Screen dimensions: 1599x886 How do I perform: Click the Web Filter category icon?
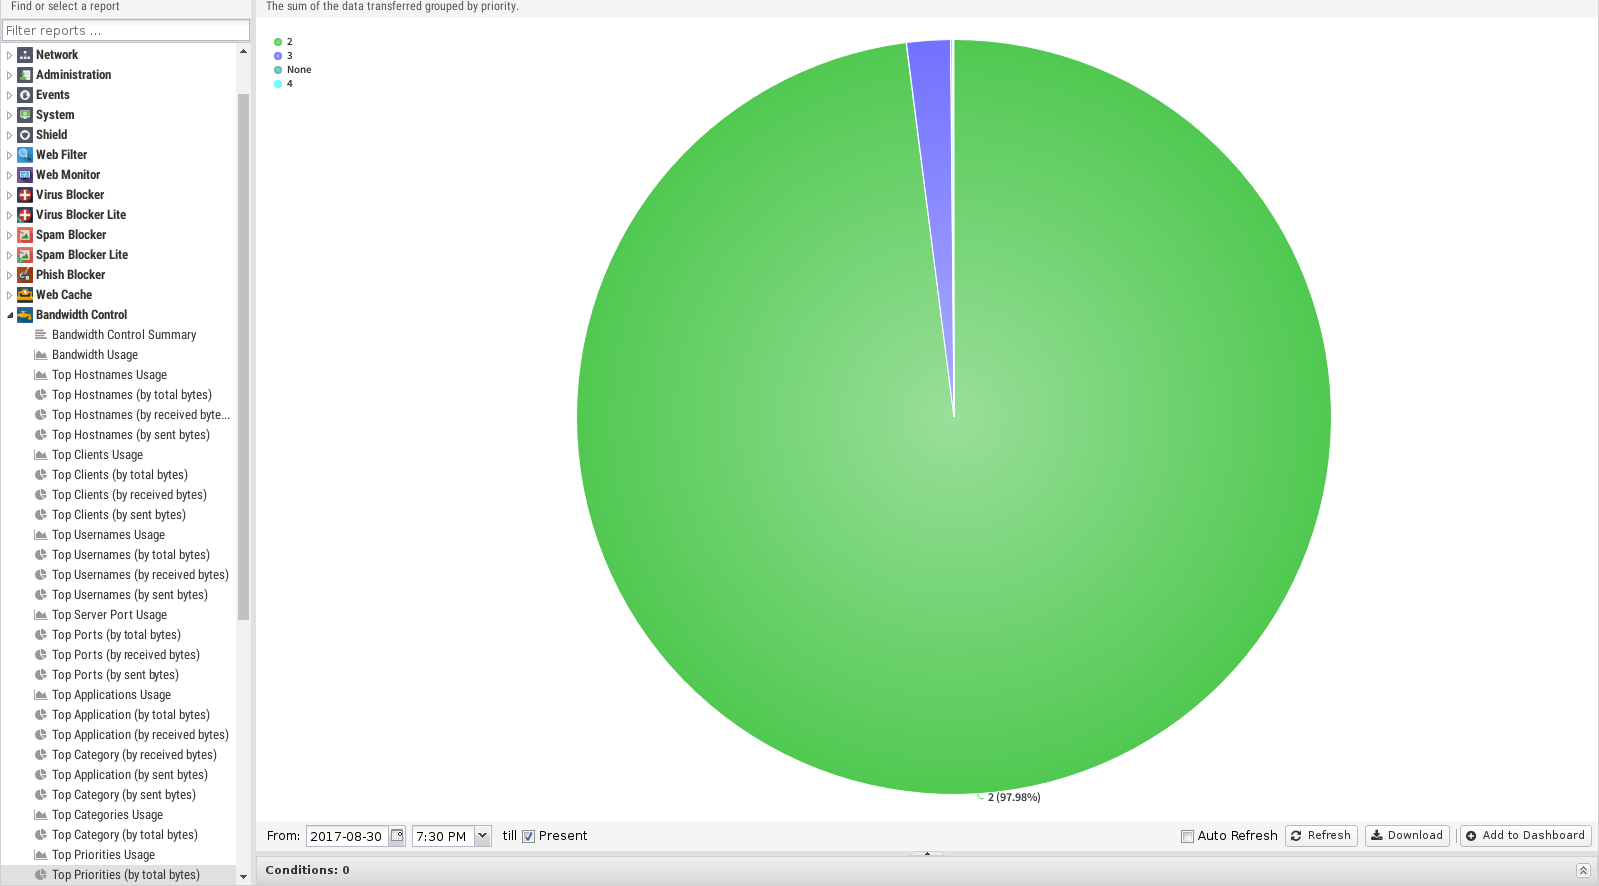click(25, 155)
